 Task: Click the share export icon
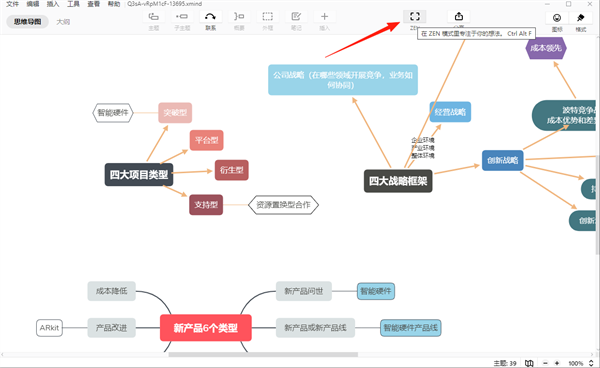459,16
